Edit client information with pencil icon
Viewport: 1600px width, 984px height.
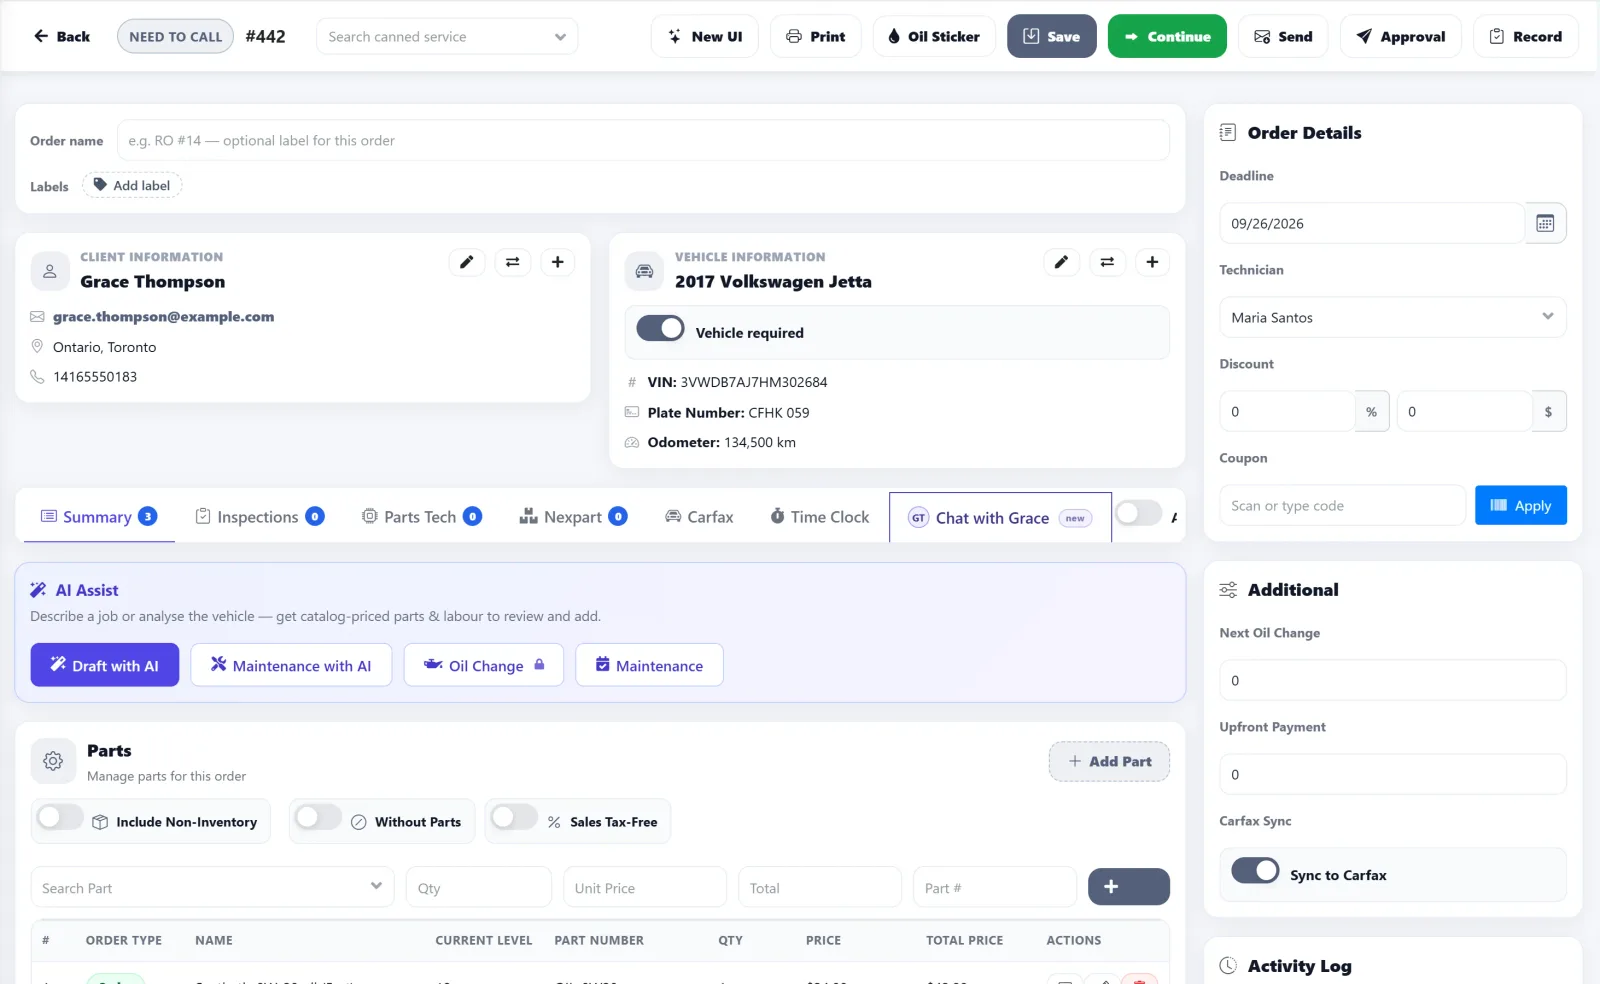coord(467,262)
